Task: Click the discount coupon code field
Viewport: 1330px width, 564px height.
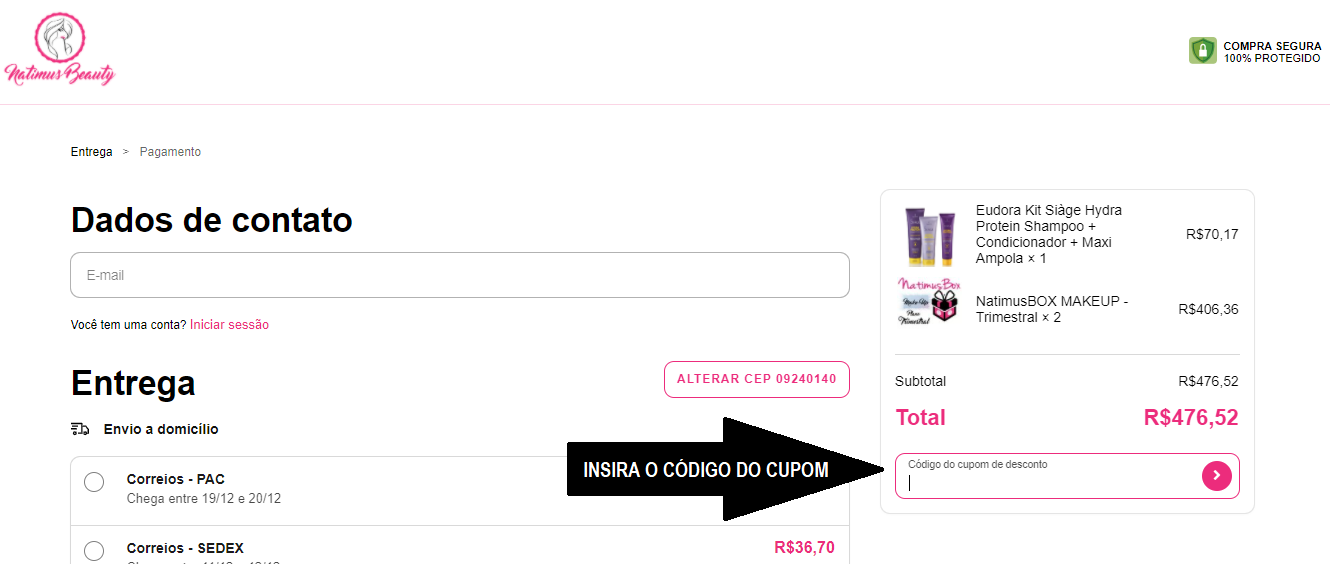Action: tap(1050, 482)
